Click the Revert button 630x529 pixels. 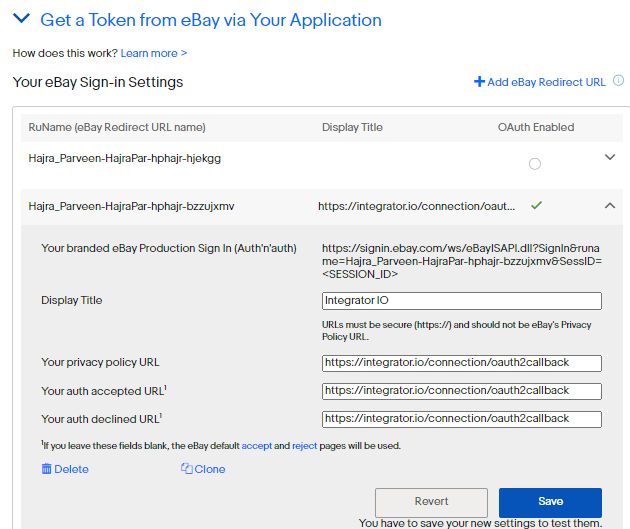(x=431, y=502)
